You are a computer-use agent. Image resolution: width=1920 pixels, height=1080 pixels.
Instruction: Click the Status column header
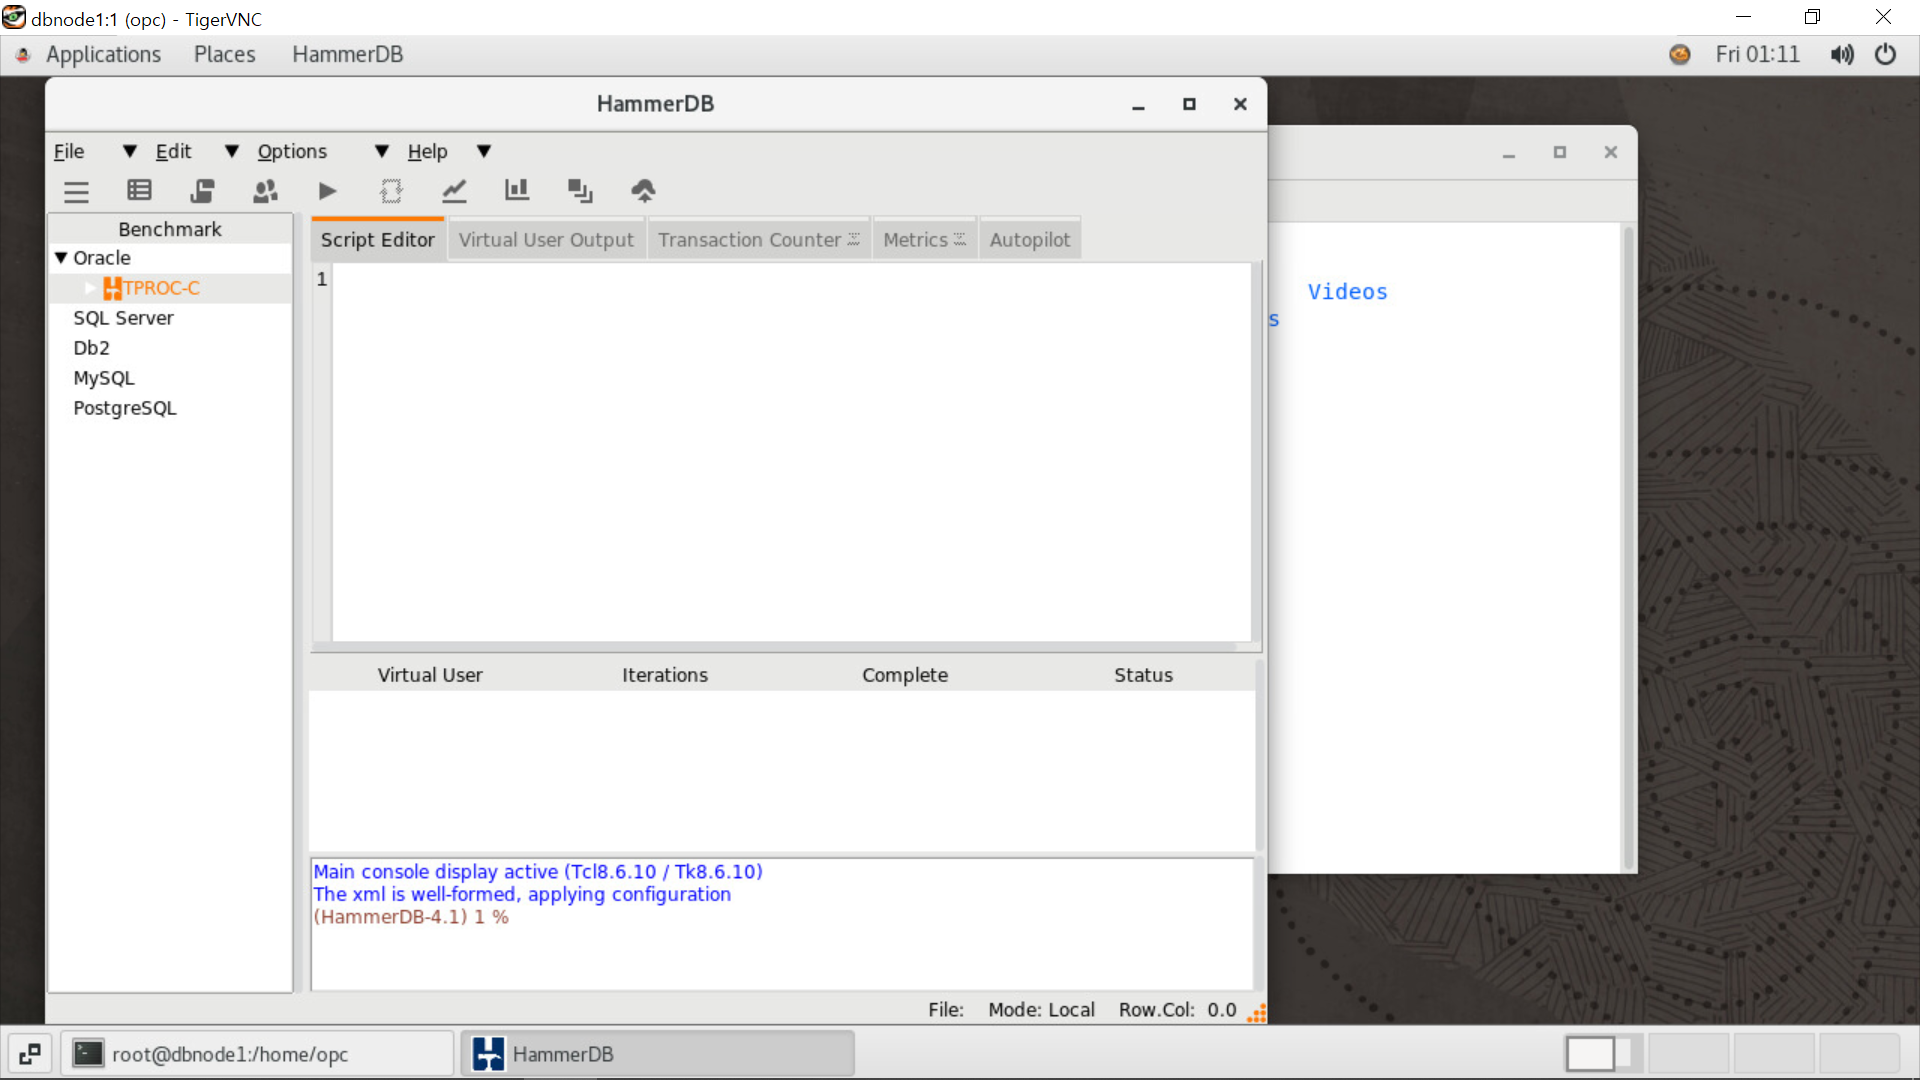(x=1143, y=675)
